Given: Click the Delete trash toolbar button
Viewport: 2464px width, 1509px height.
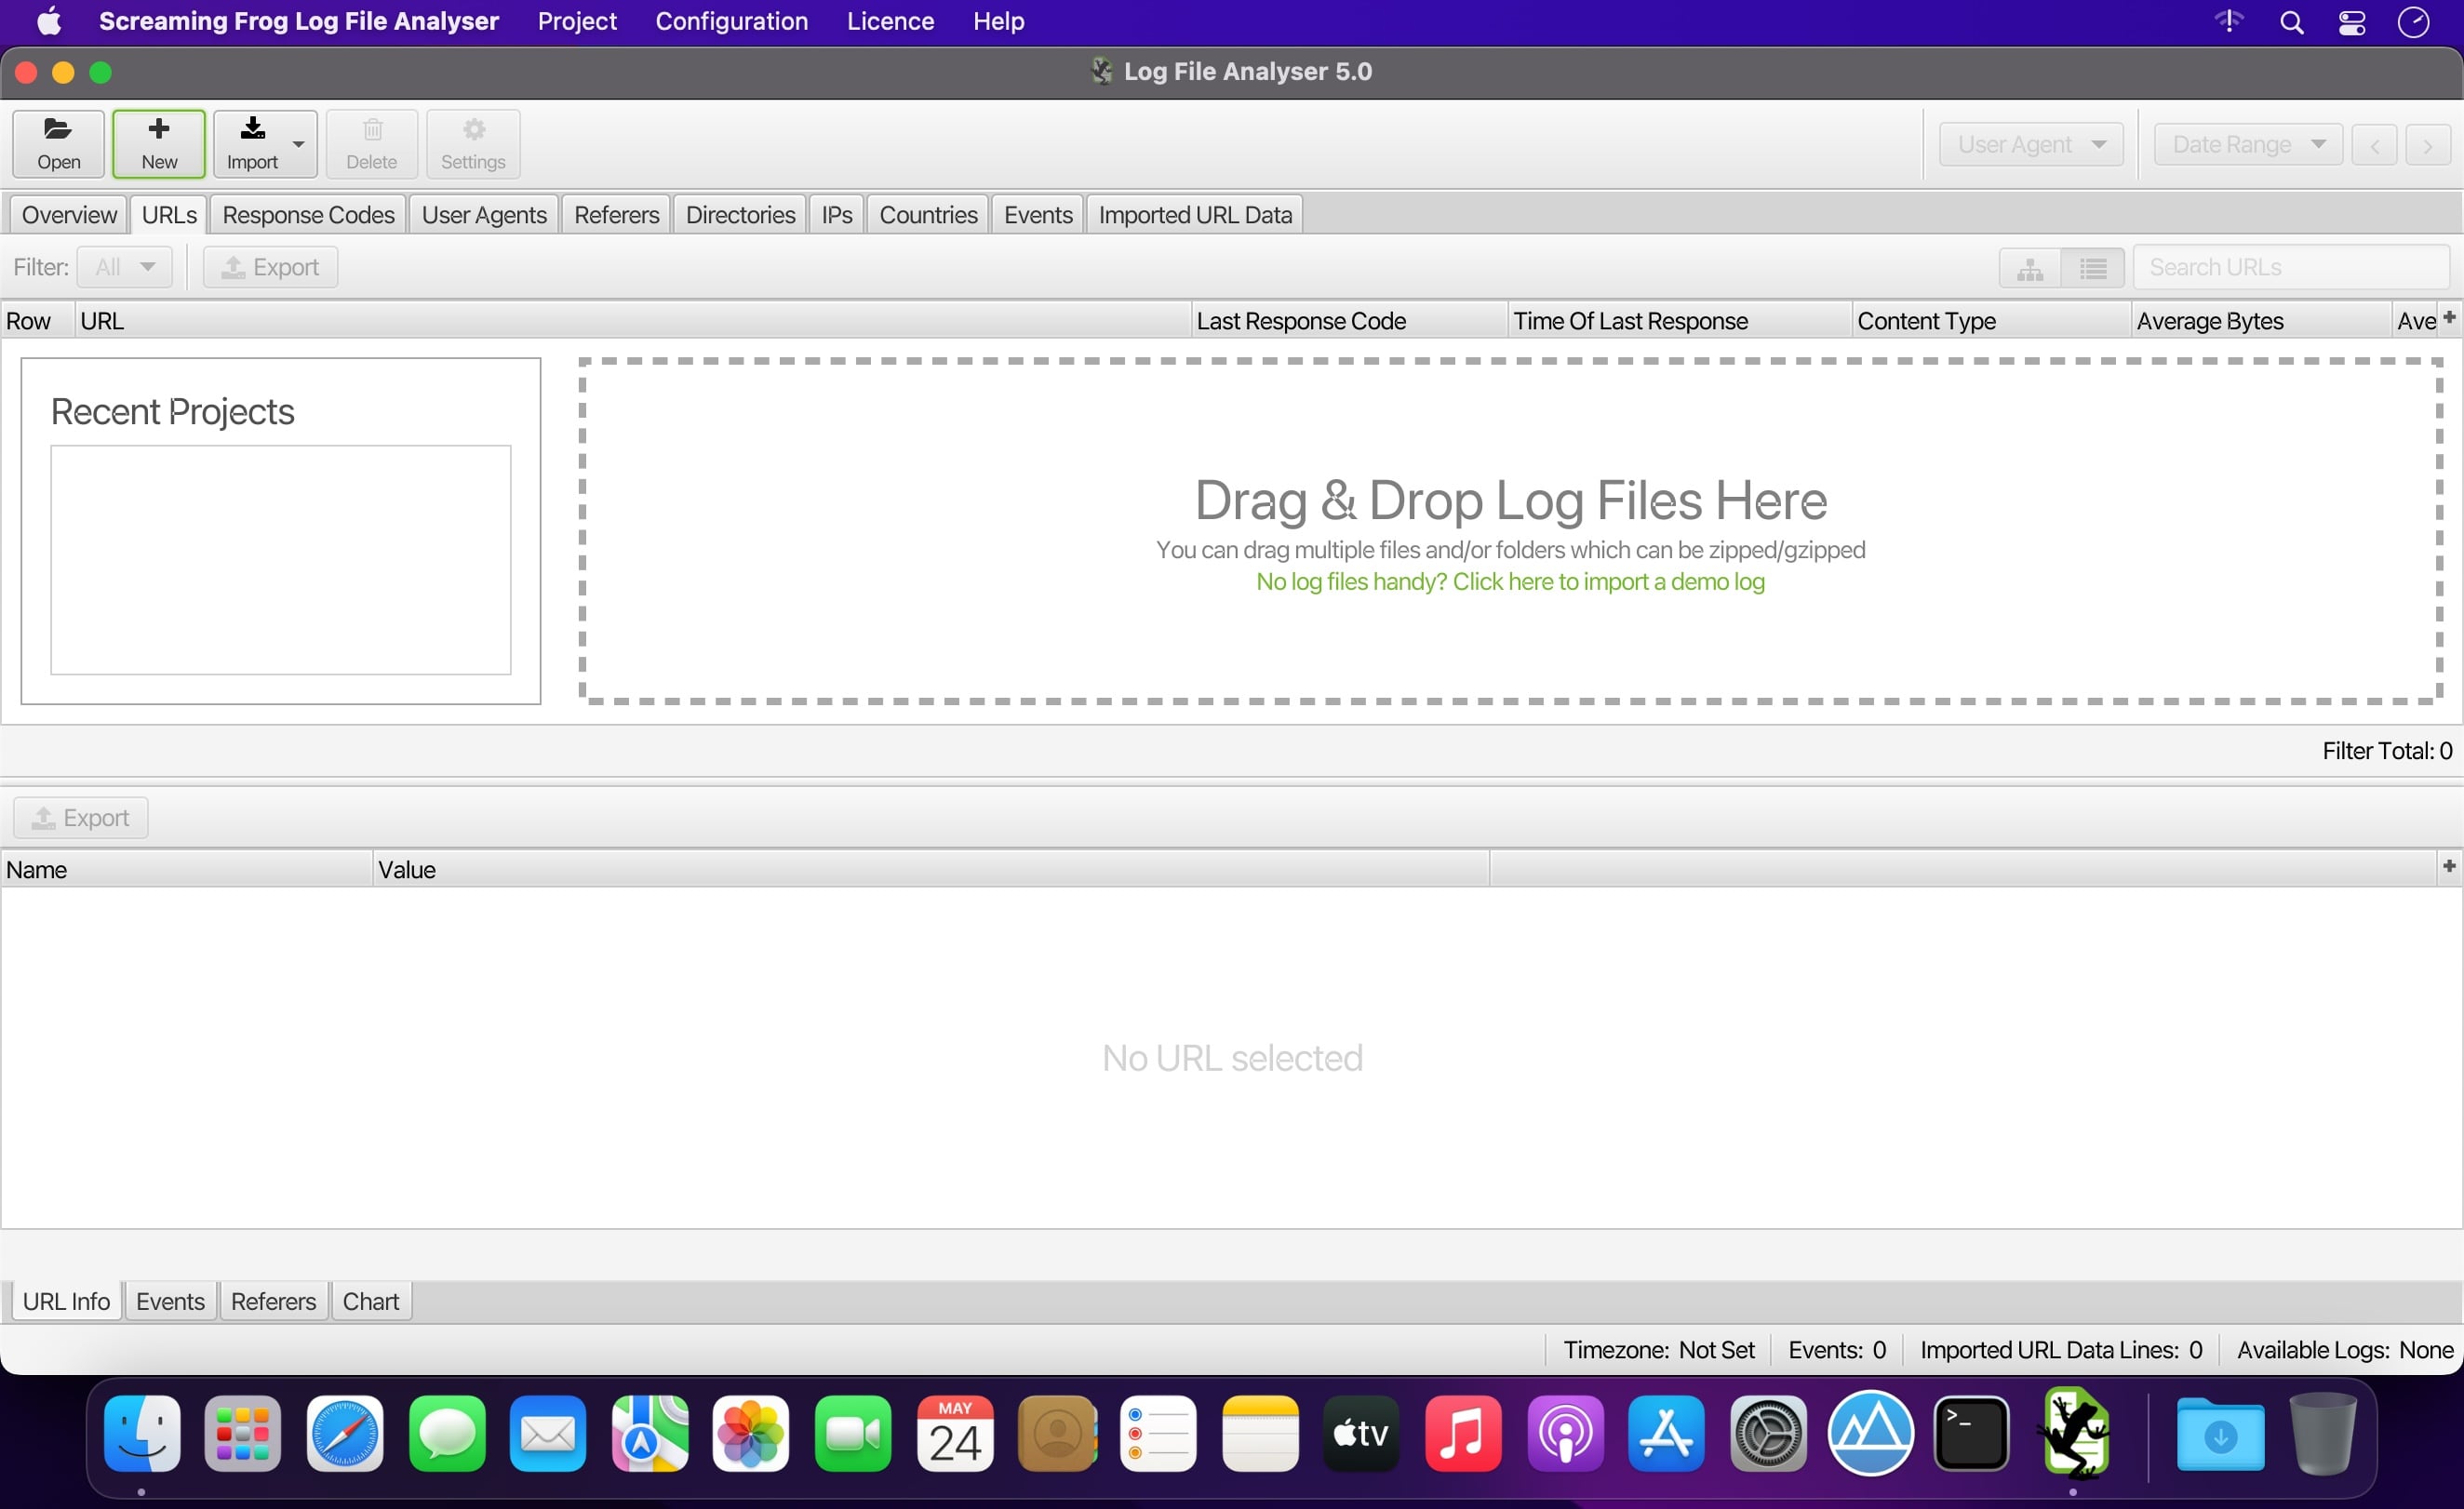Looking at the screenshot, I should (x=371, y=144).
